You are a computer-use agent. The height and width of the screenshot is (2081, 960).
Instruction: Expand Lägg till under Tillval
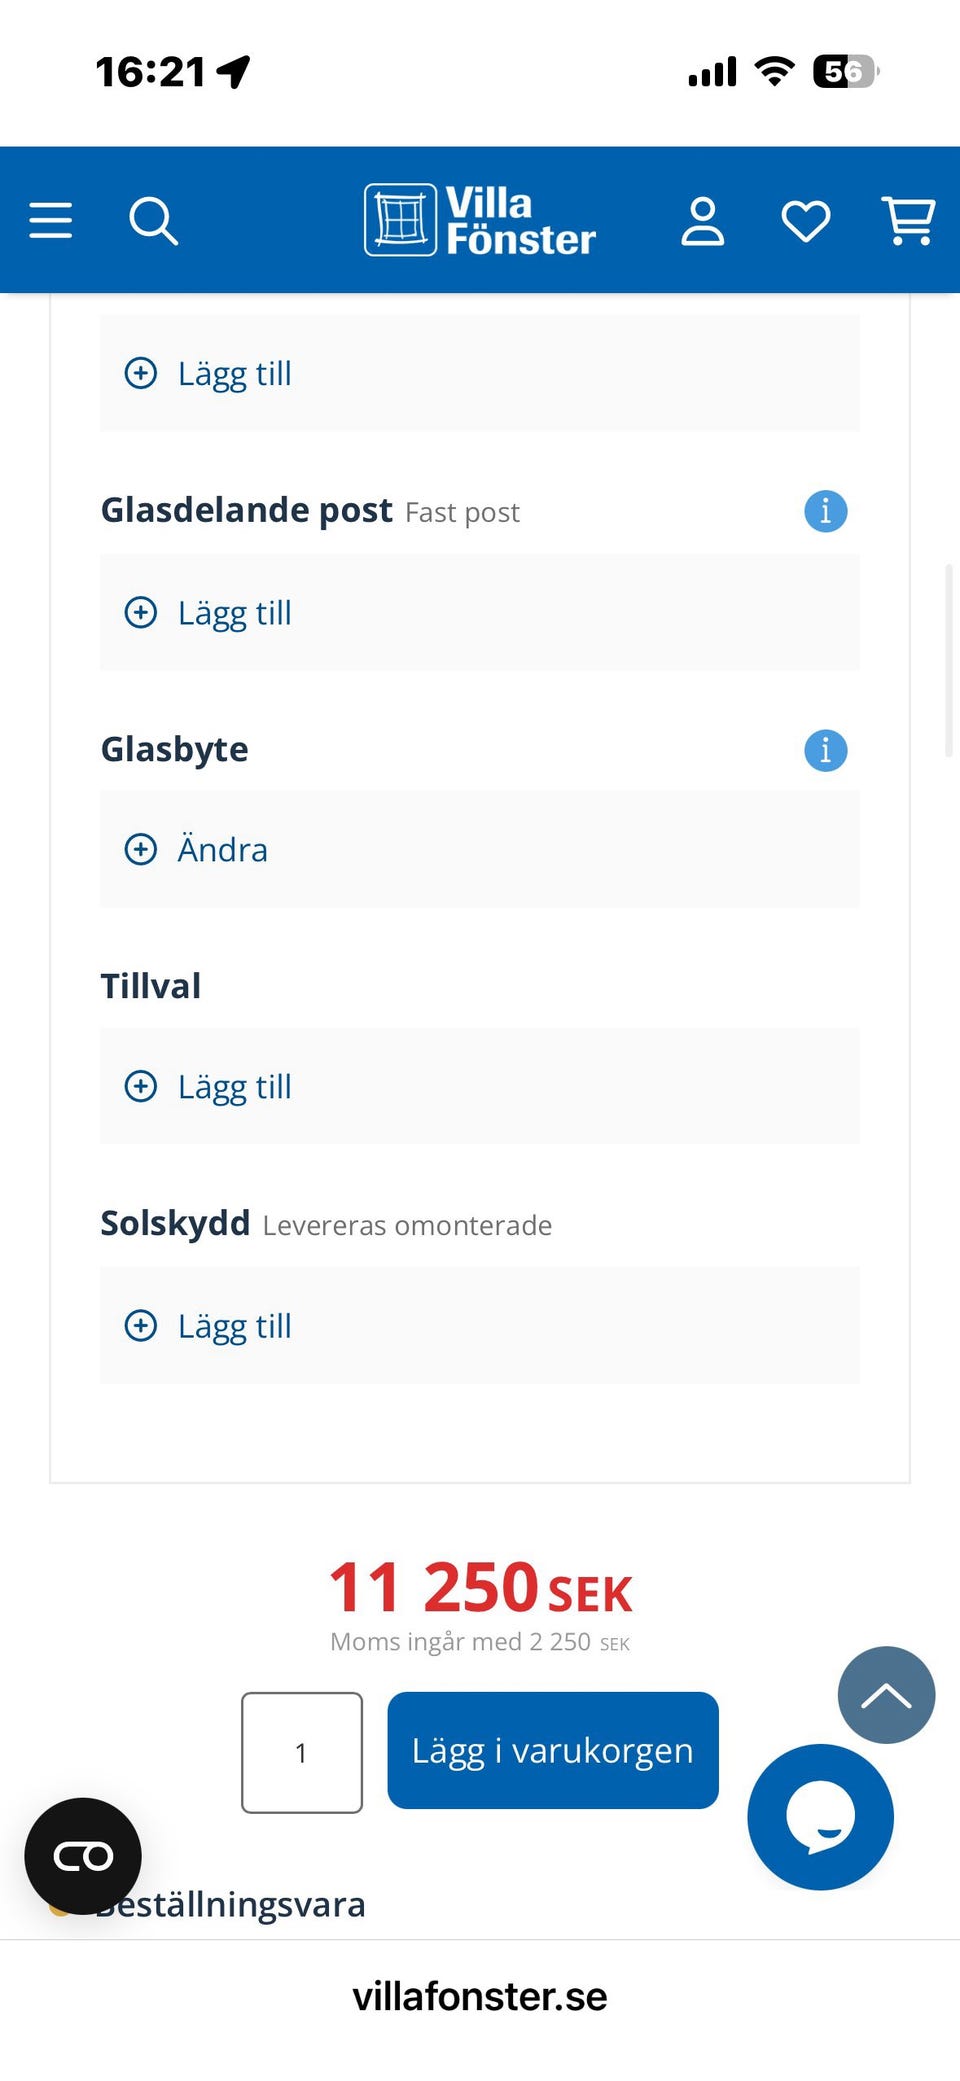click(480, 1087)
